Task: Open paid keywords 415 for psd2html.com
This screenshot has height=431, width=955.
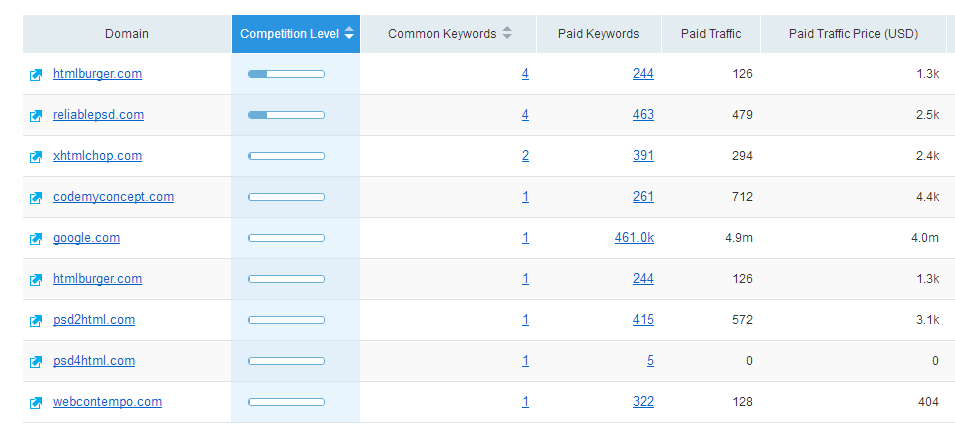Action: (643, 319)
